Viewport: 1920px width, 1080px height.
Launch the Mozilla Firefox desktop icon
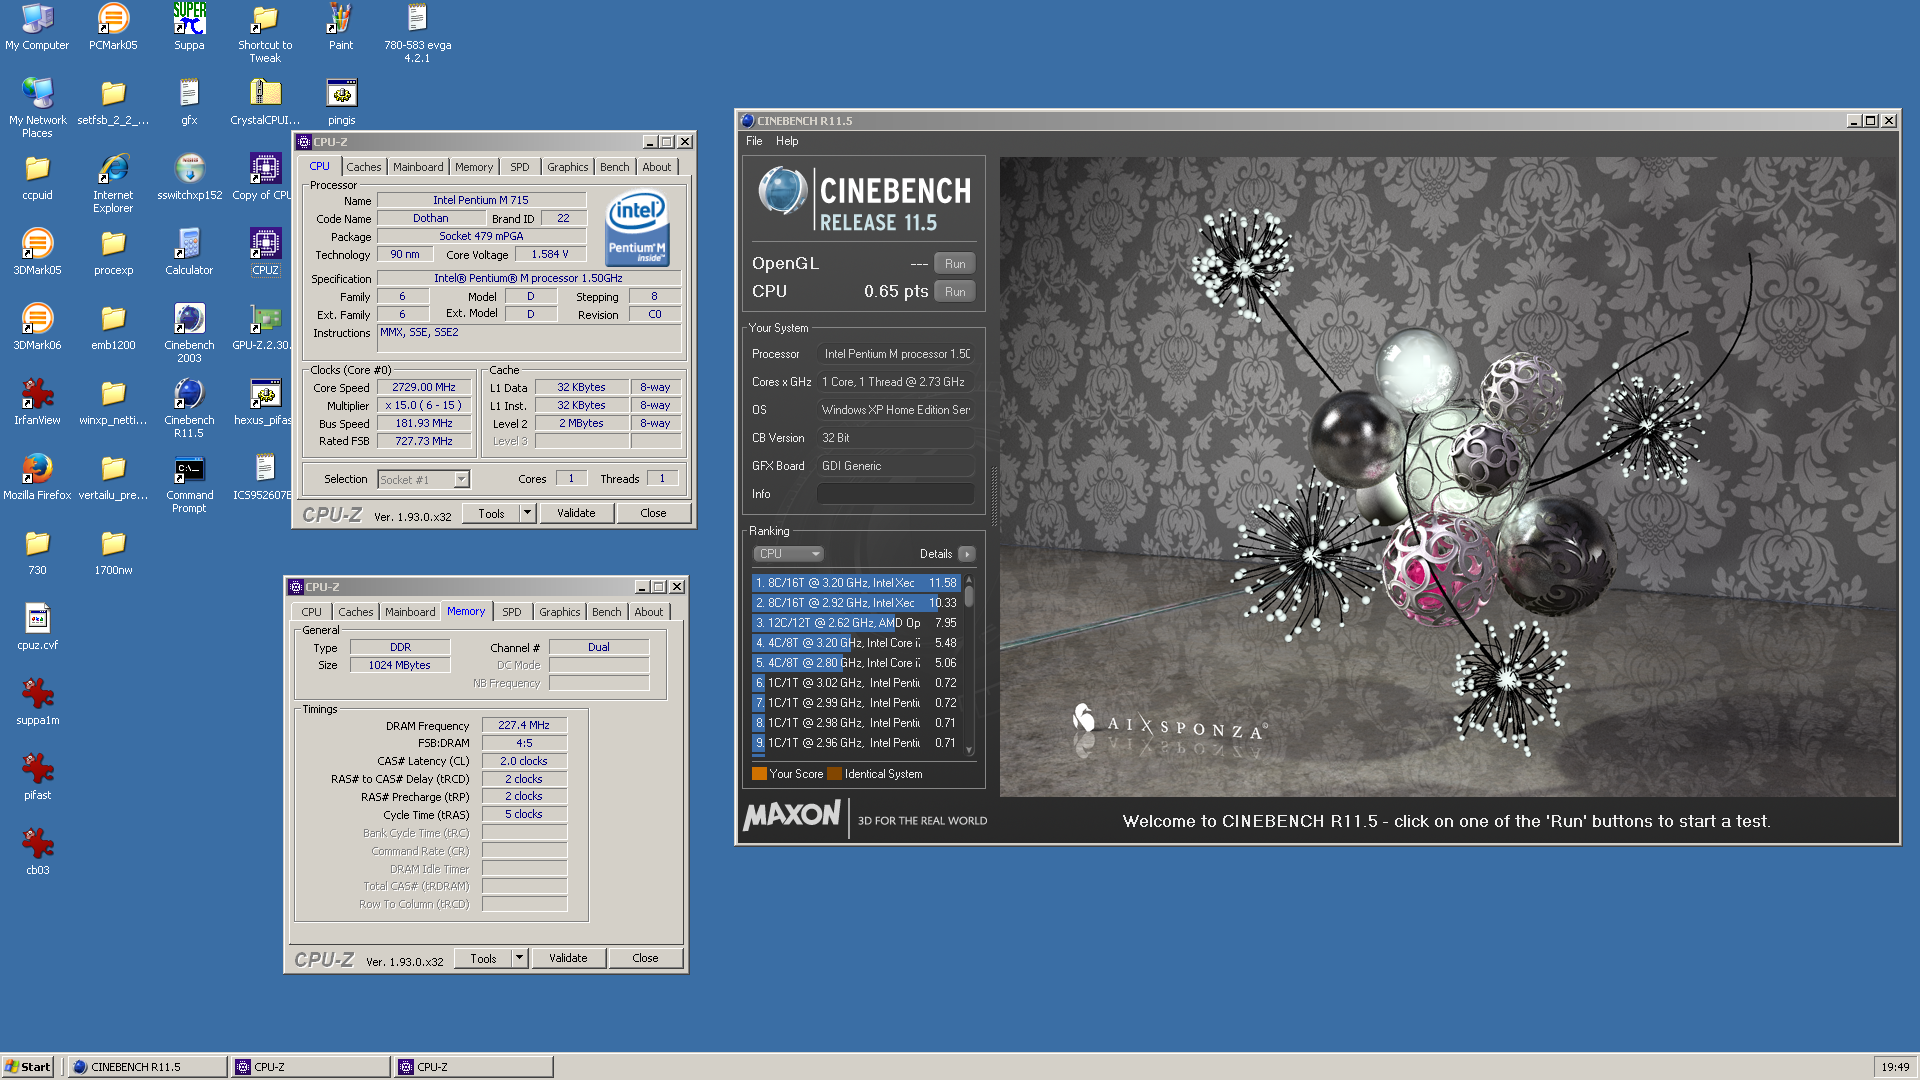click(37, 476)
